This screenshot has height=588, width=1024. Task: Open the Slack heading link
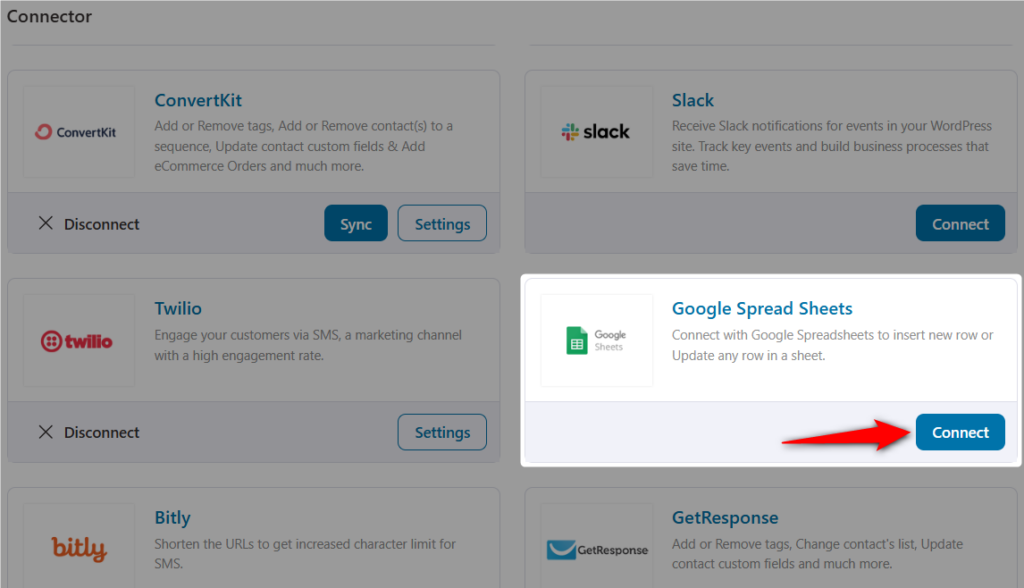coord(692,100)
